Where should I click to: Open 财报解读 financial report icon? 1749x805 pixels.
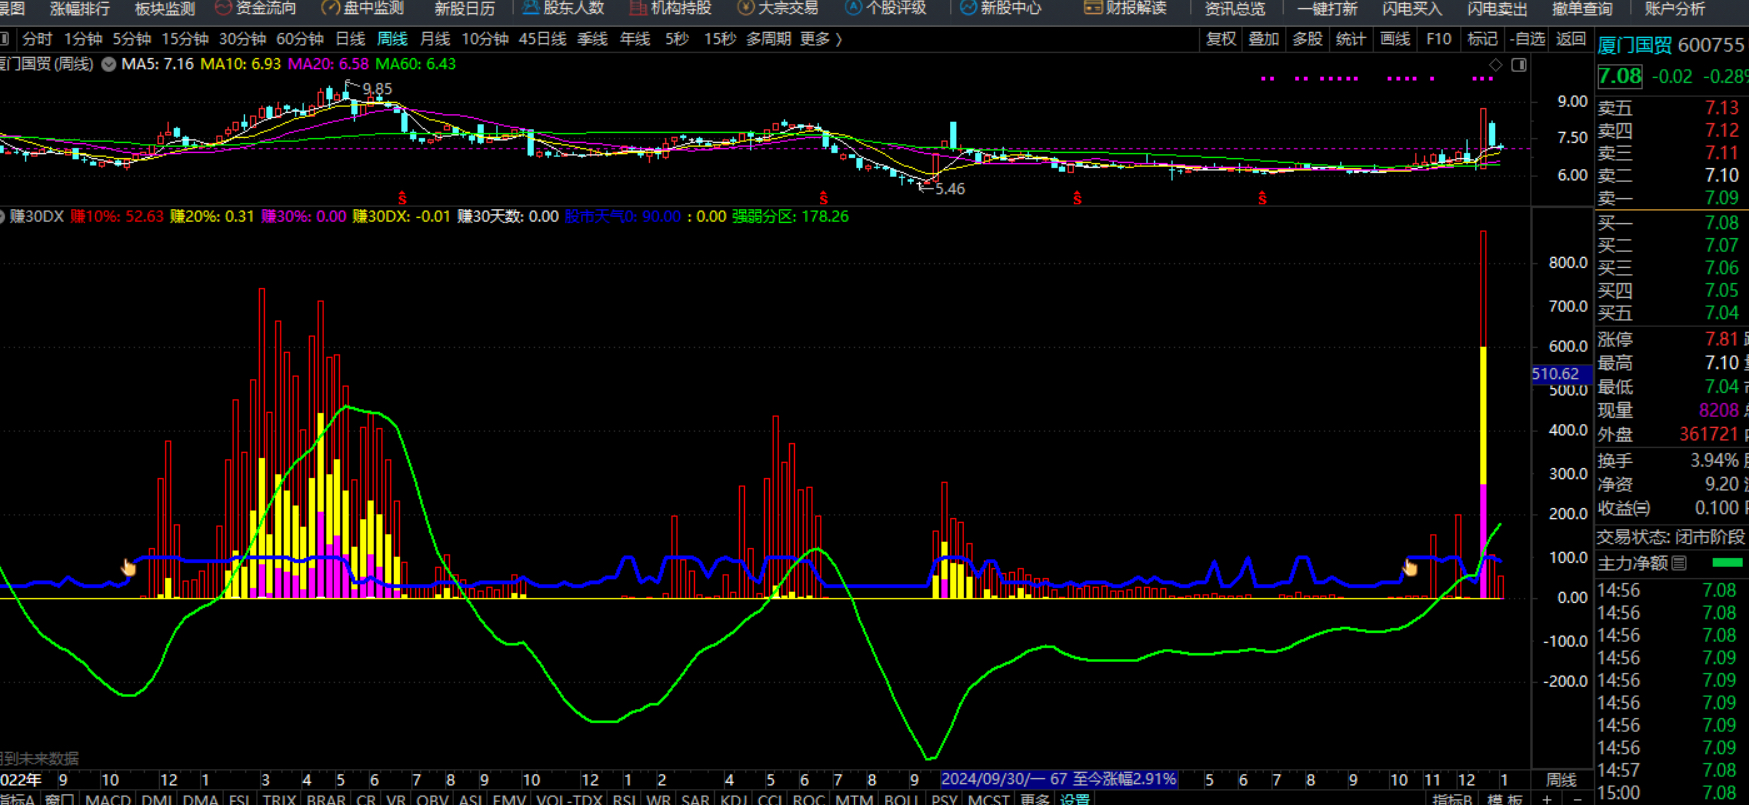pyautogui.click(x=1093, y=8)
